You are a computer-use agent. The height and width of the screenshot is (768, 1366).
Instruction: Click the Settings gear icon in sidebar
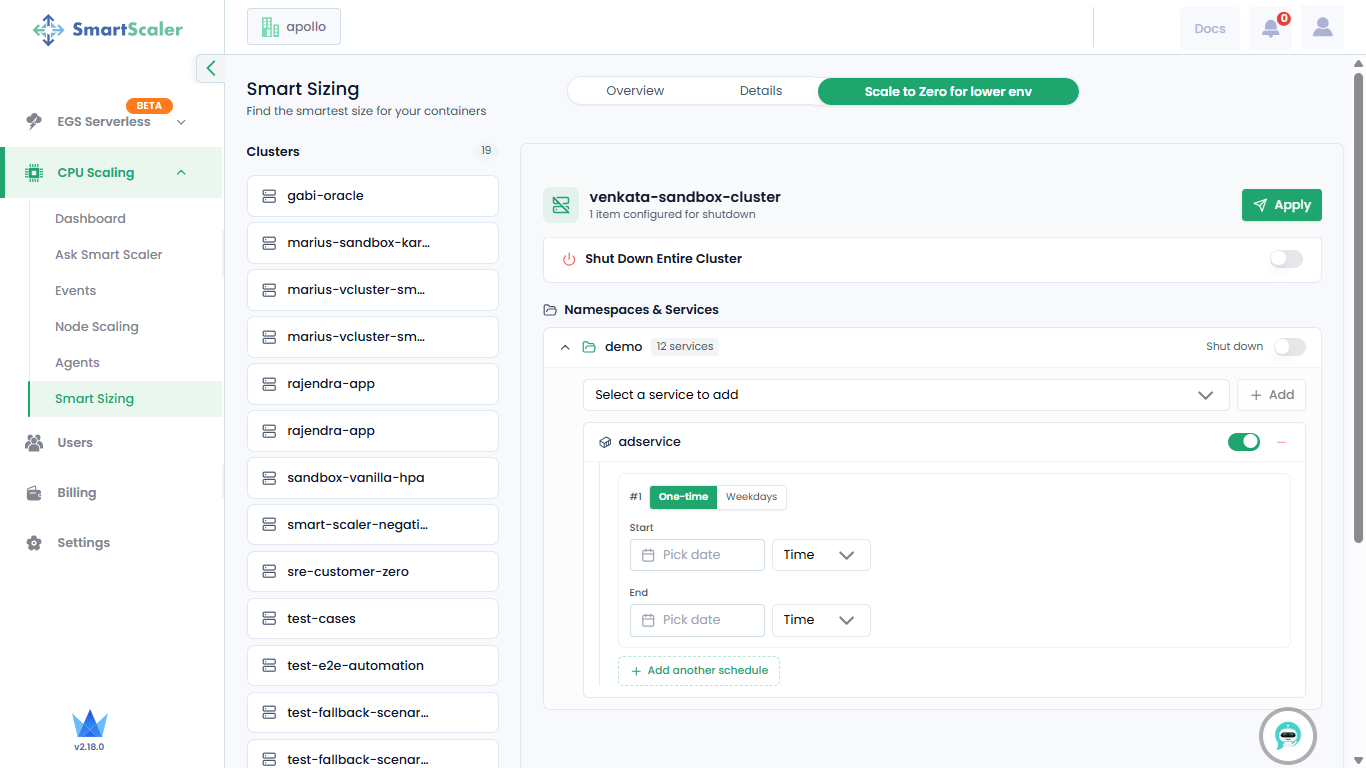[34, 543]
